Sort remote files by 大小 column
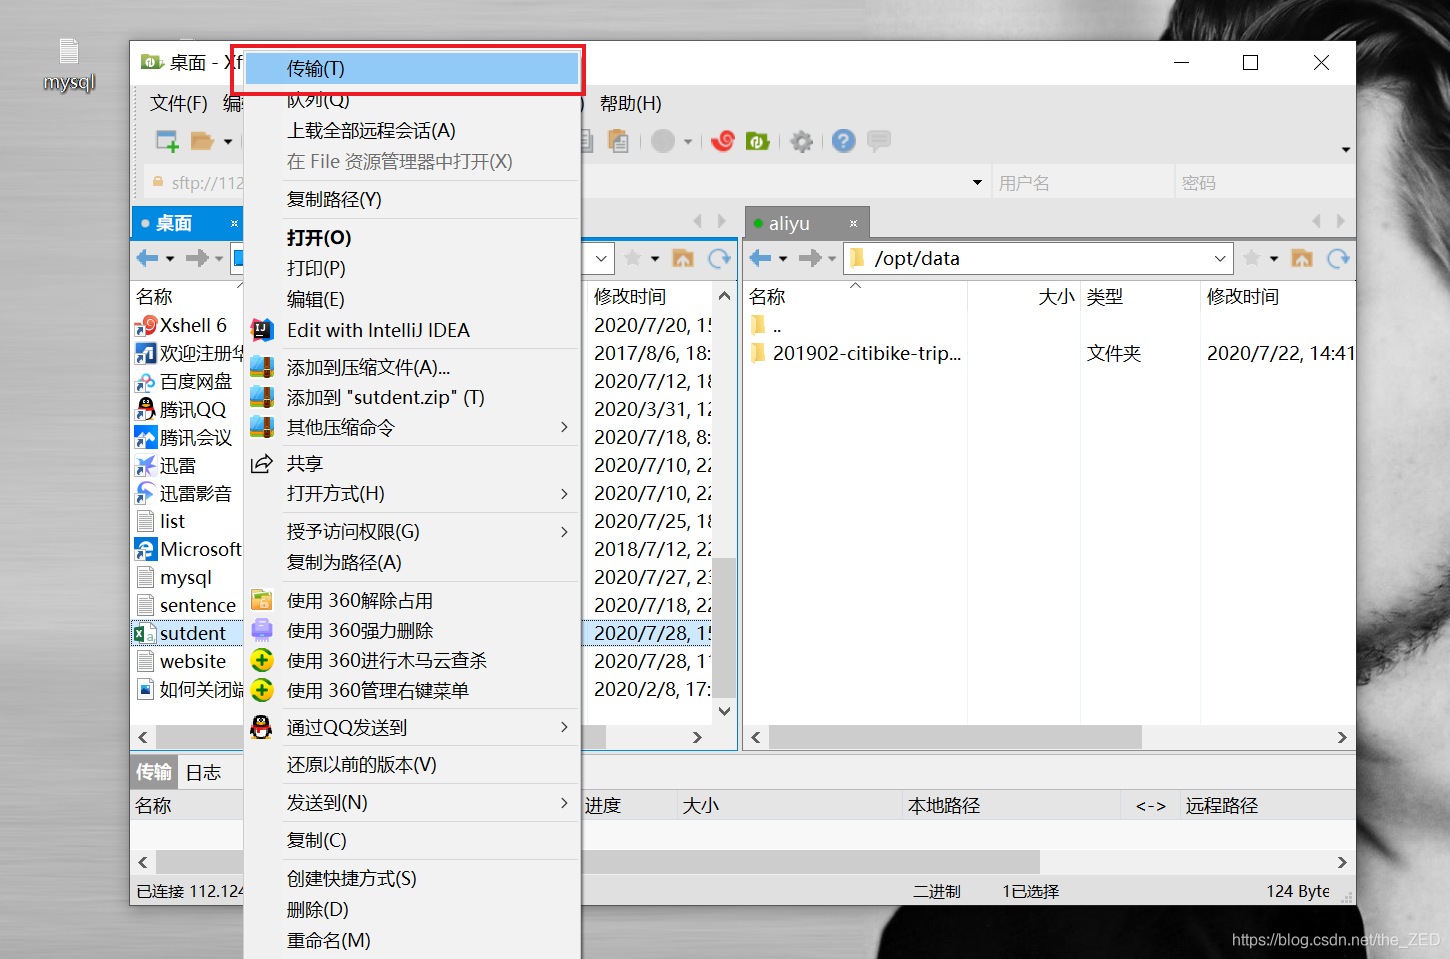Image resolution: width=1450 pixels, height=959 pixels. coord(1056,297)
